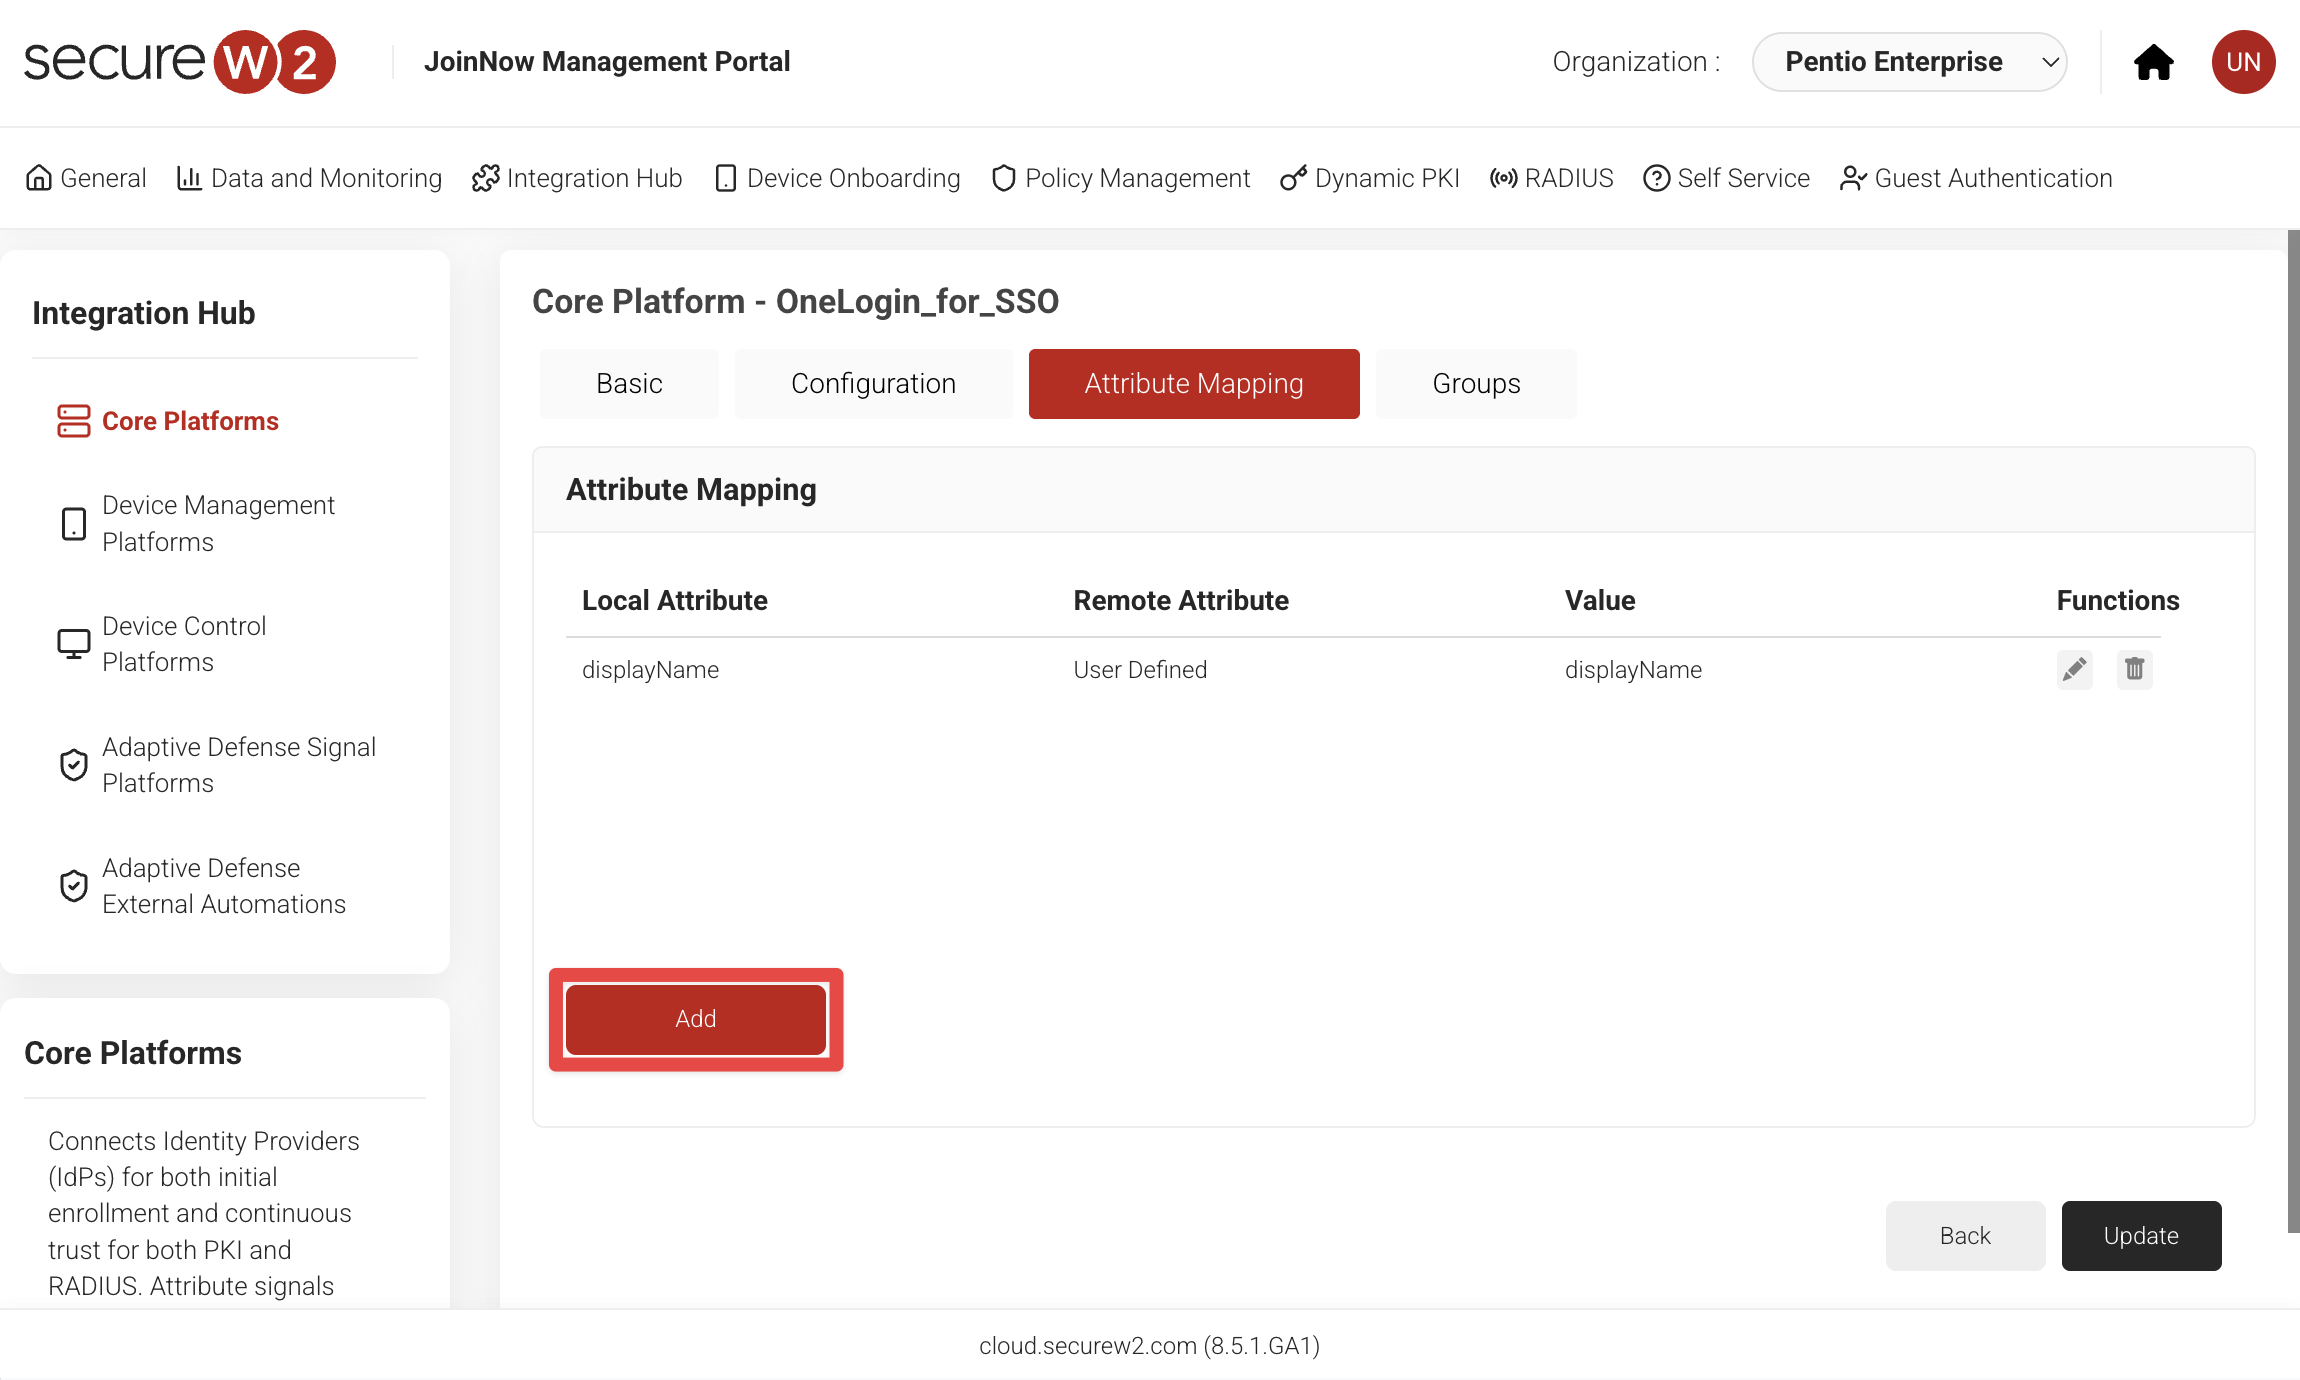Open the Integration Hub menu
This screenshot has height=1380, width=2300.
point(577,178)
